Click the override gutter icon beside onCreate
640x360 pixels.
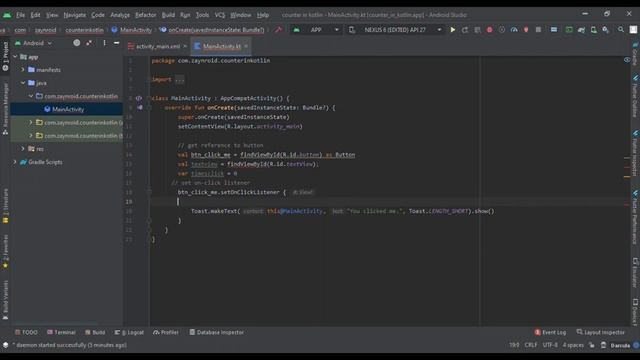click(x=140, y=108)
